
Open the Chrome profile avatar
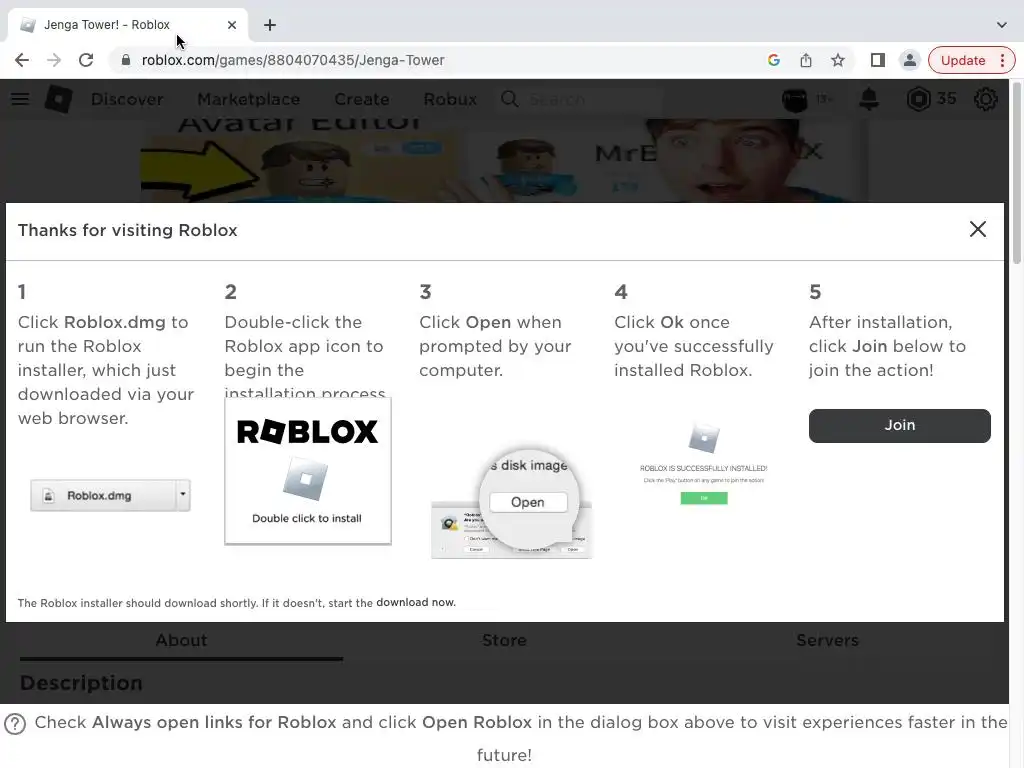tap(909, 60)
